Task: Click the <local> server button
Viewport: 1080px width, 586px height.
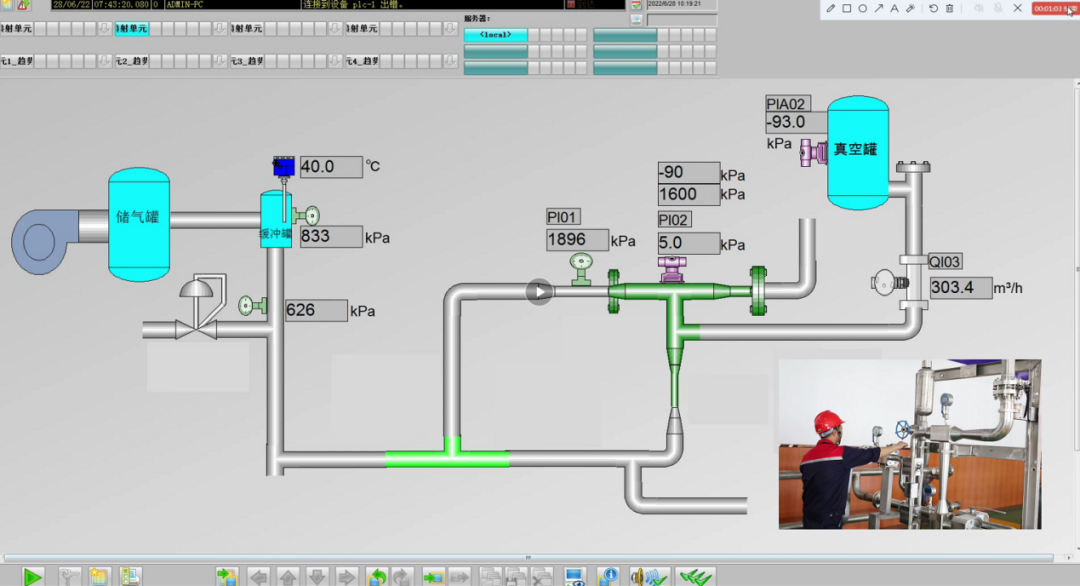Action: (x=495, y=35)
